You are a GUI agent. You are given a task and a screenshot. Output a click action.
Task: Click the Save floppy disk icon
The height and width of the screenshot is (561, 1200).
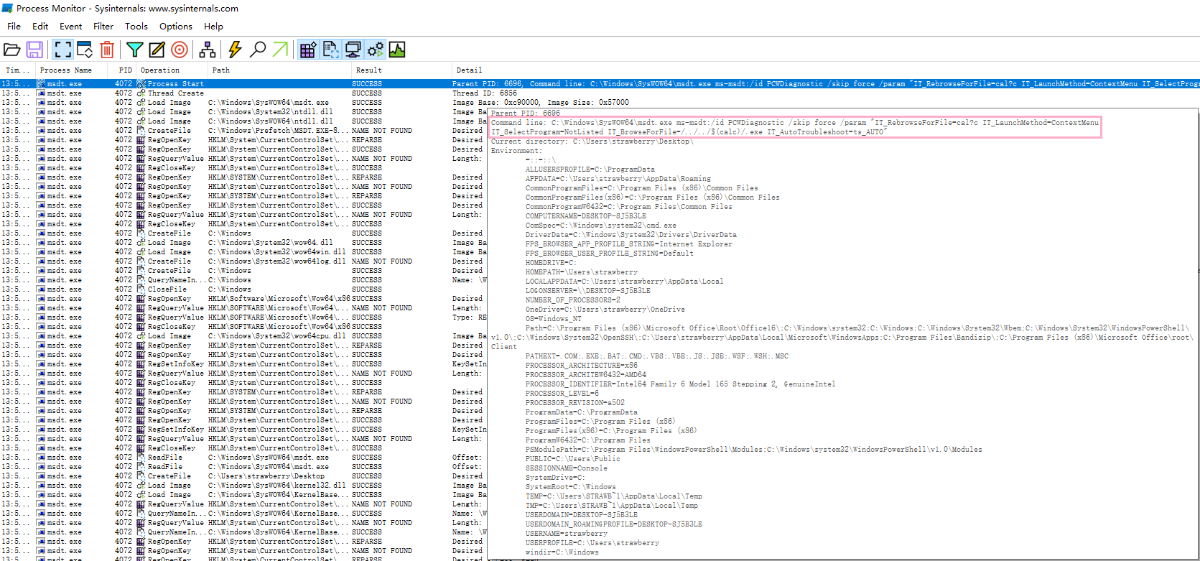(35, 49)
